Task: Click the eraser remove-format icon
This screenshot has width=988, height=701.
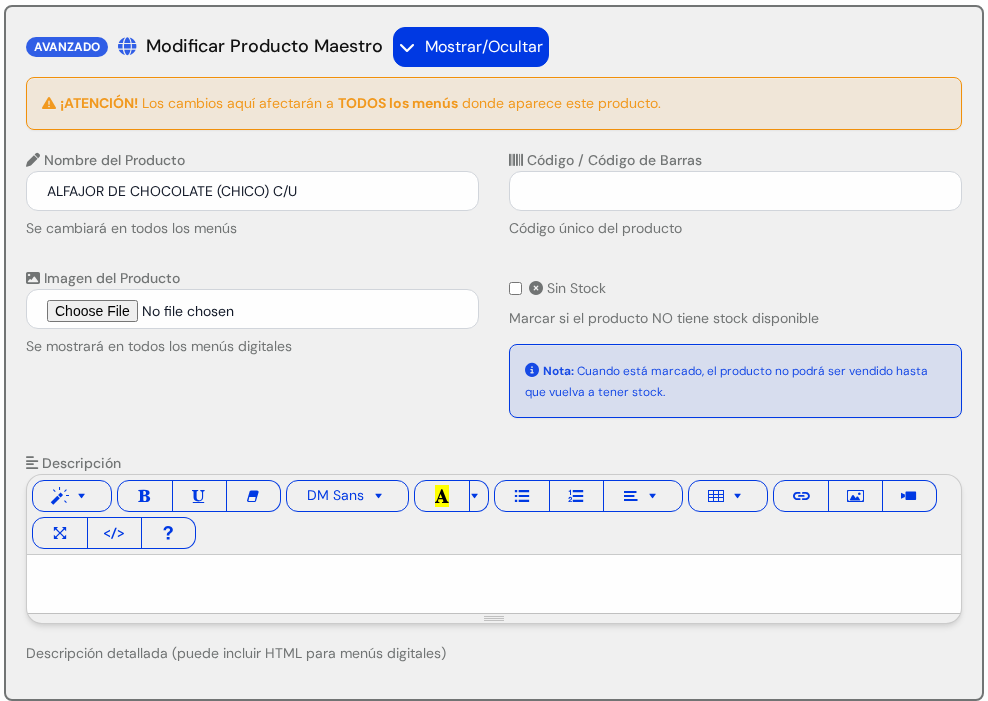Action: pyautogui.click(x=253, y=496)
